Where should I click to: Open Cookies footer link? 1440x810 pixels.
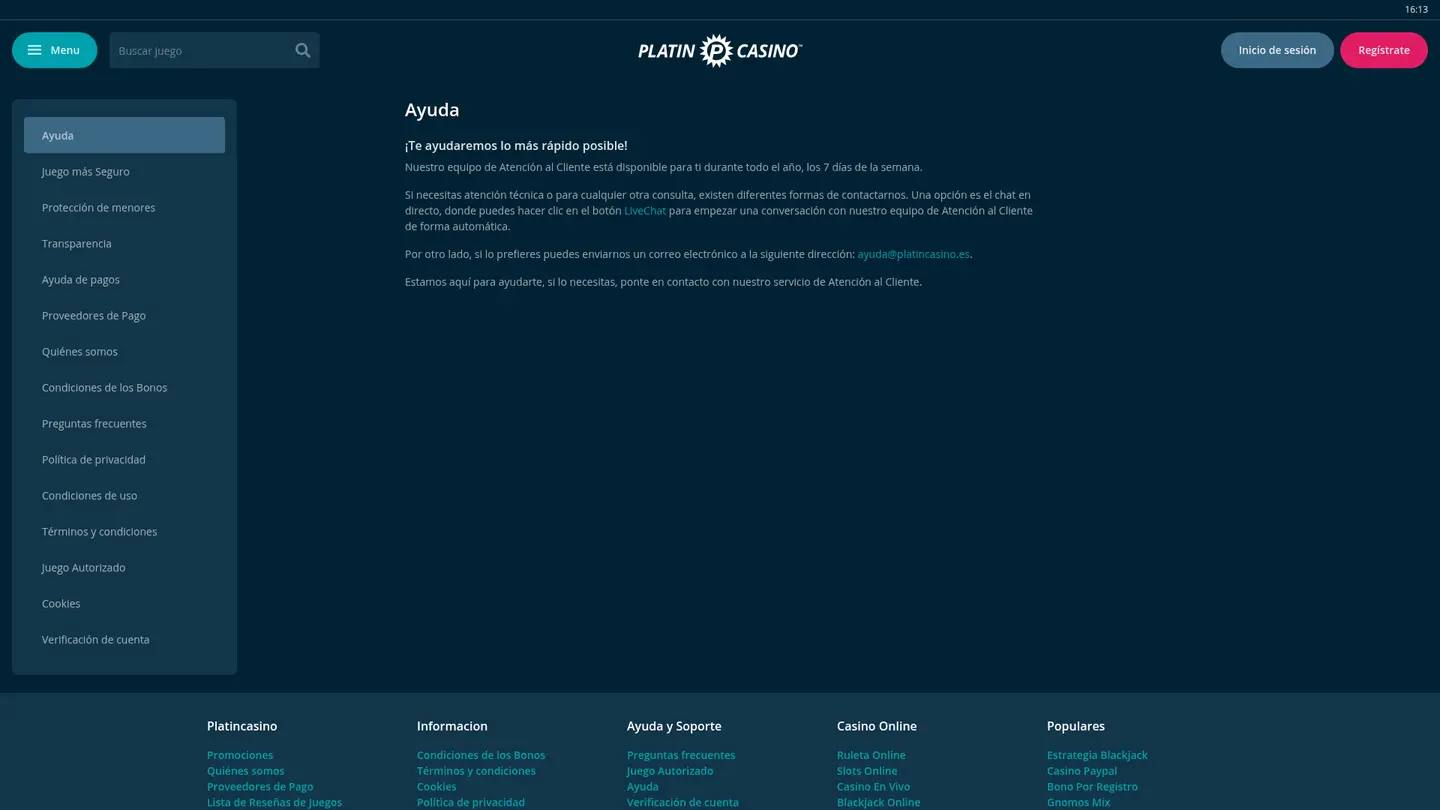pos(436,787)
